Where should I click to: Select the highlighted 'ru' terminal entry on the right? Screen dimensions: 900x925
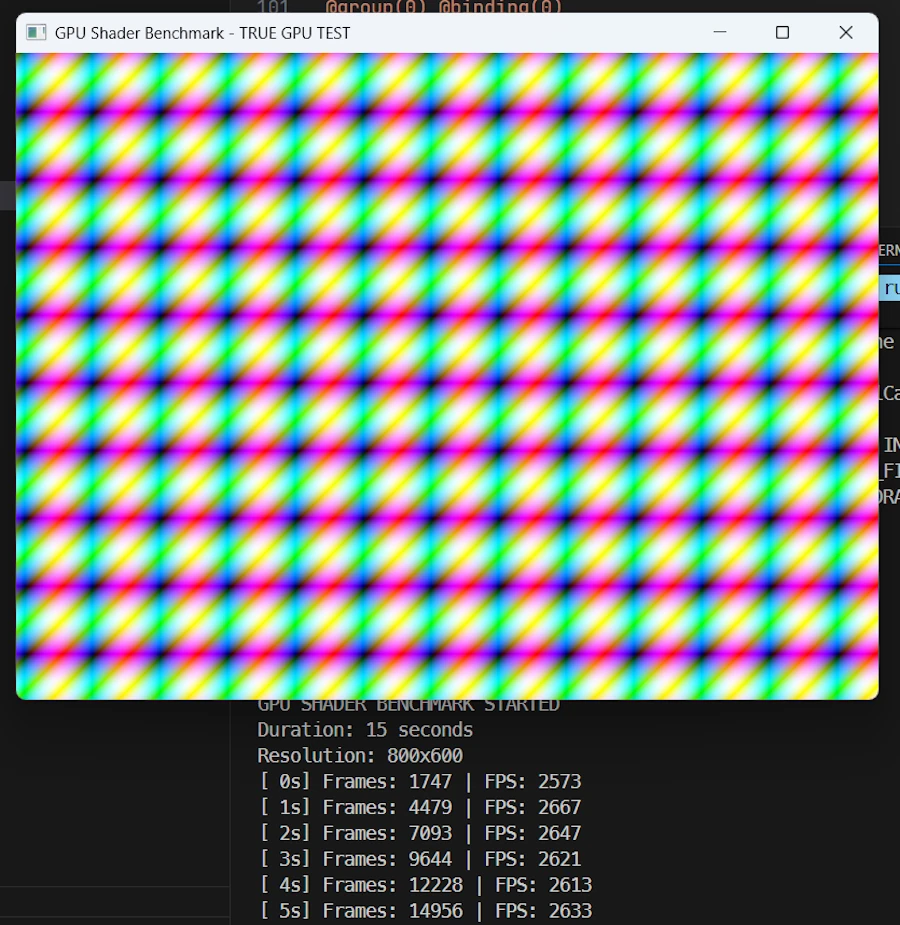888,288
